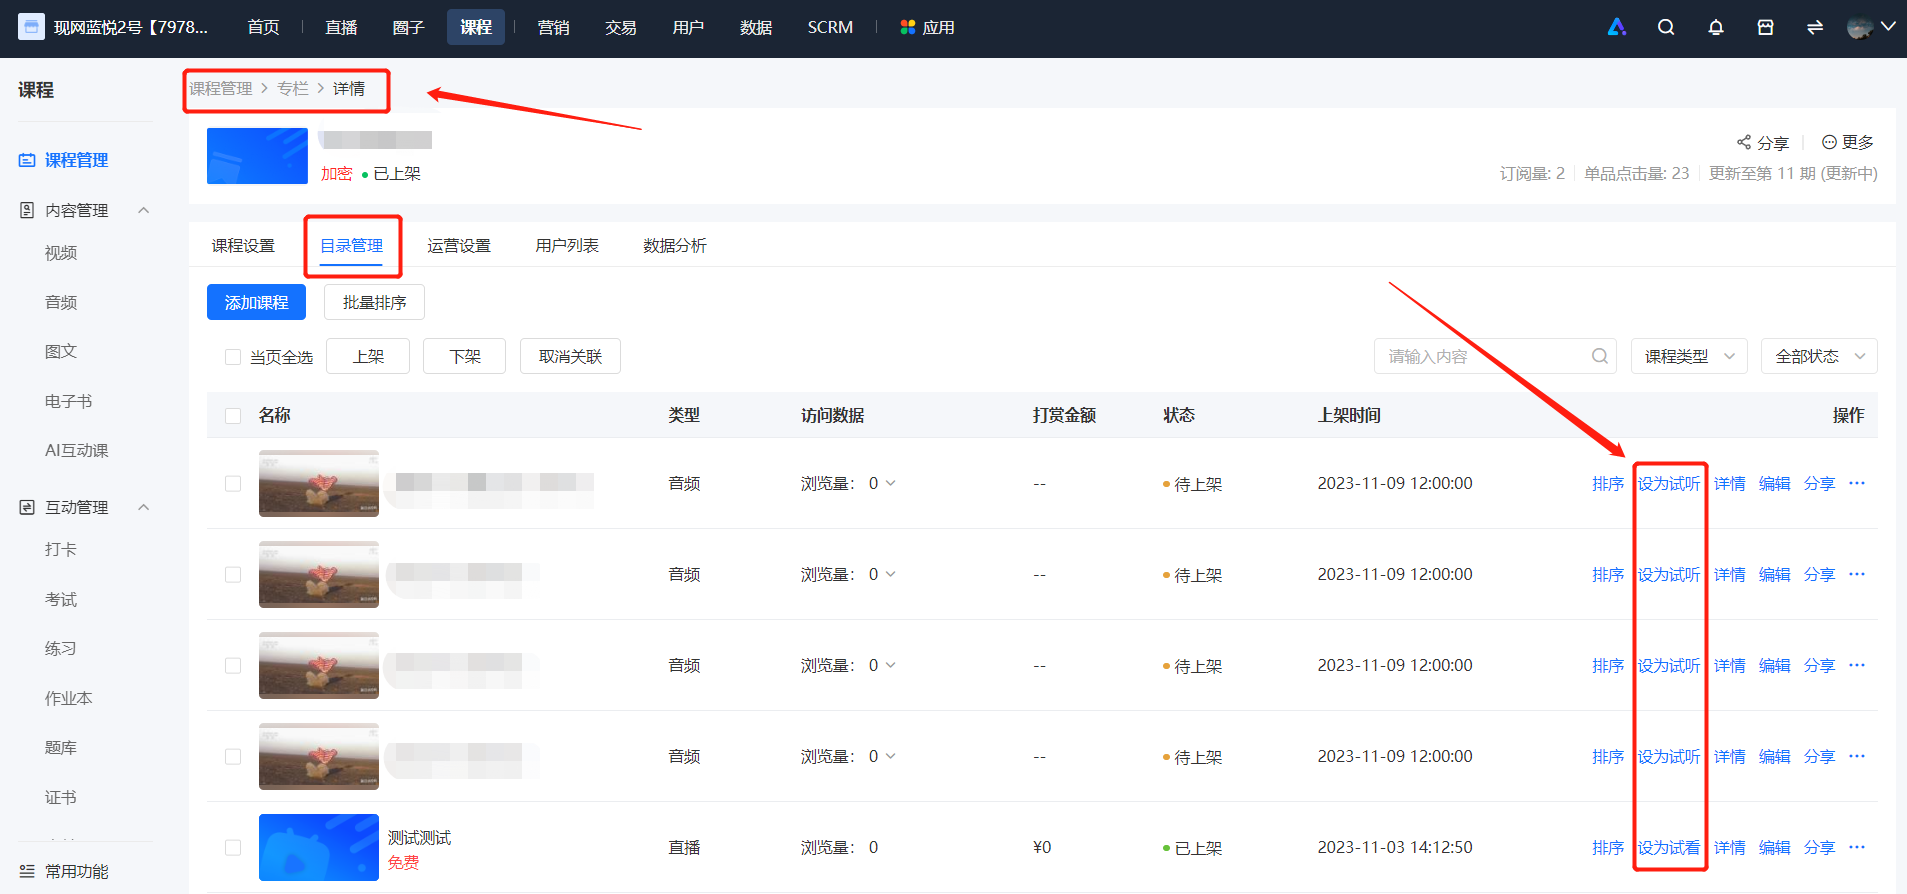The width and height of the screenshot is (1907, 894).
Task: Click the blue A logo icon
Action: coord(1617,27)
